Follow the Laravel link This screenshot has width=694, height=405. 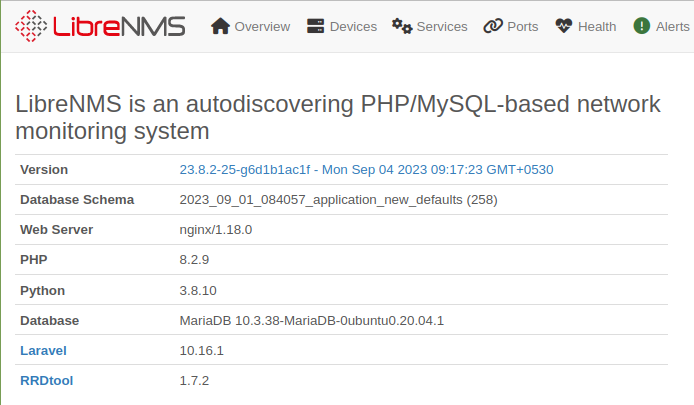(43, 351)
